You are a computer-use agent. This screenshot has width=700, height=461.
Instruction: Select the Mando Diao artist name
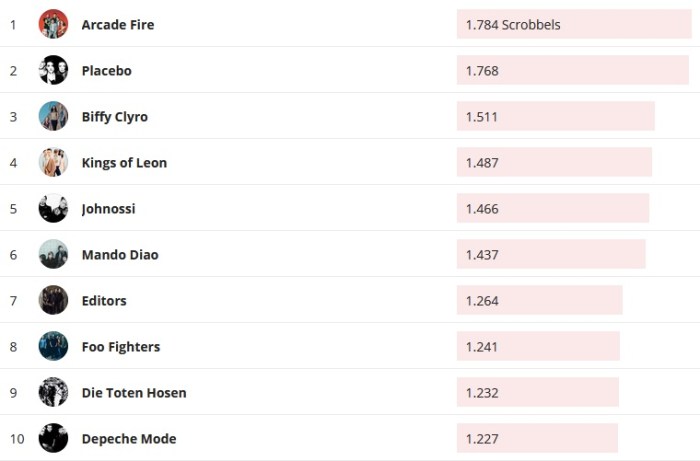120,254
